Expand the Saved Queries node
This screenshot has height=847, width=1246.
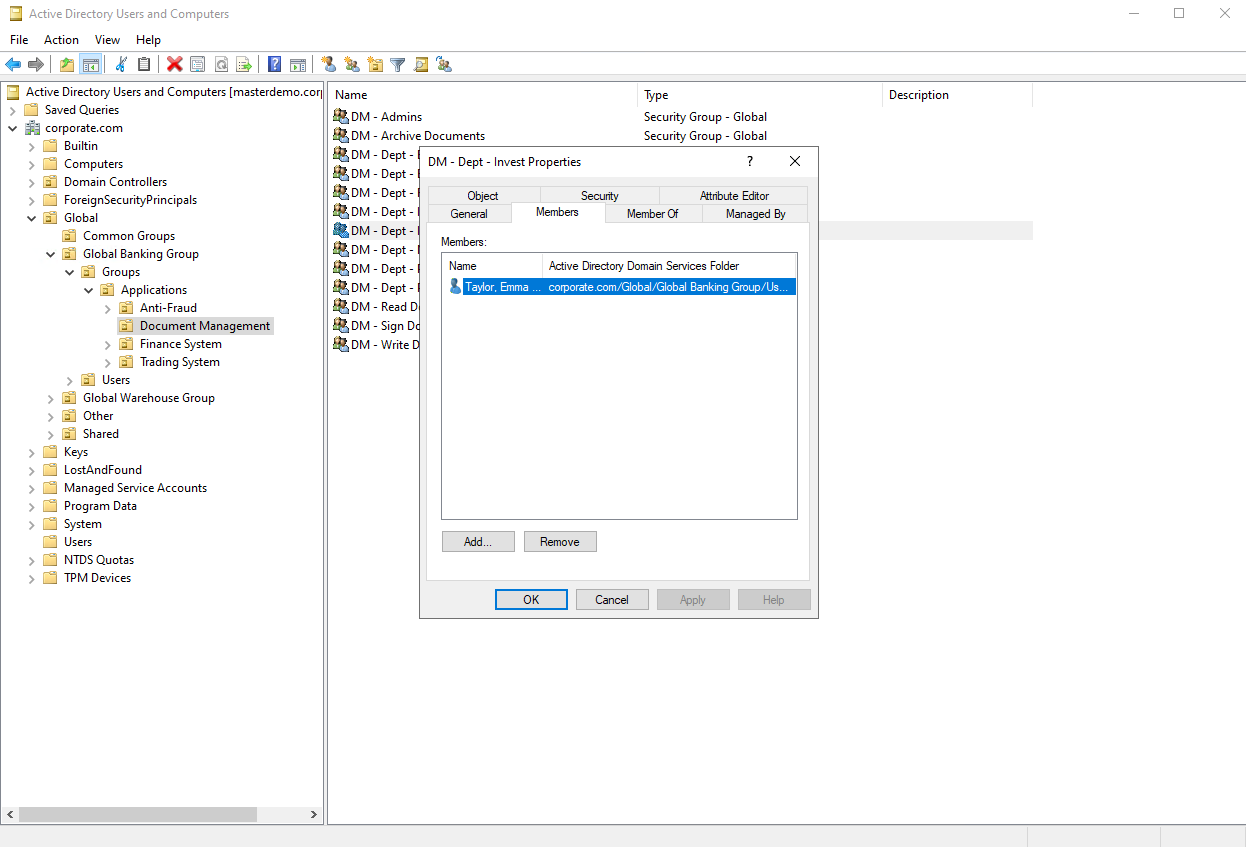pos(13,110)
